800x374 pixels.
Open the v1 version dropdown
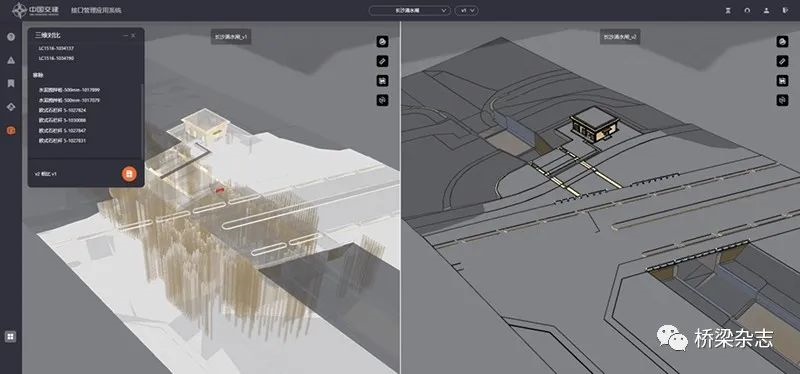coord(466,10)
